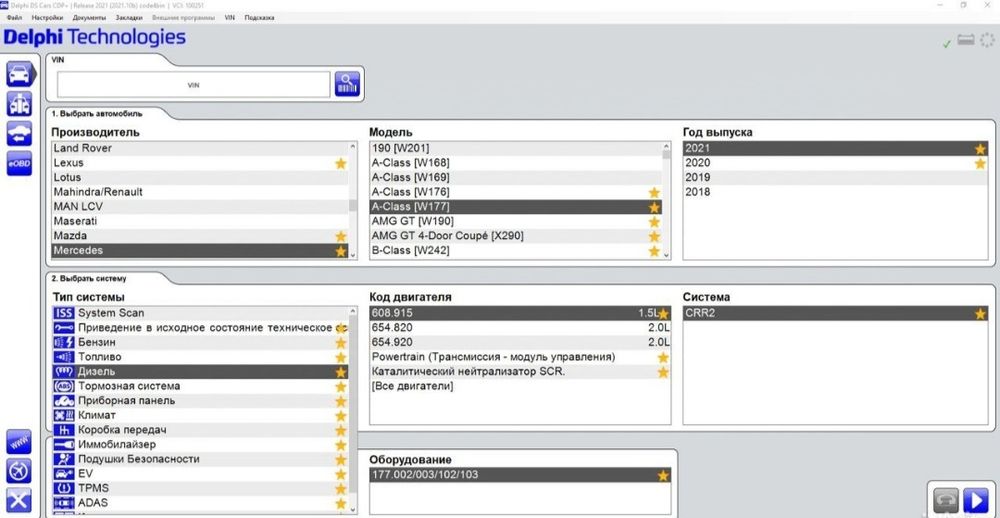Select year 2019

835,177
